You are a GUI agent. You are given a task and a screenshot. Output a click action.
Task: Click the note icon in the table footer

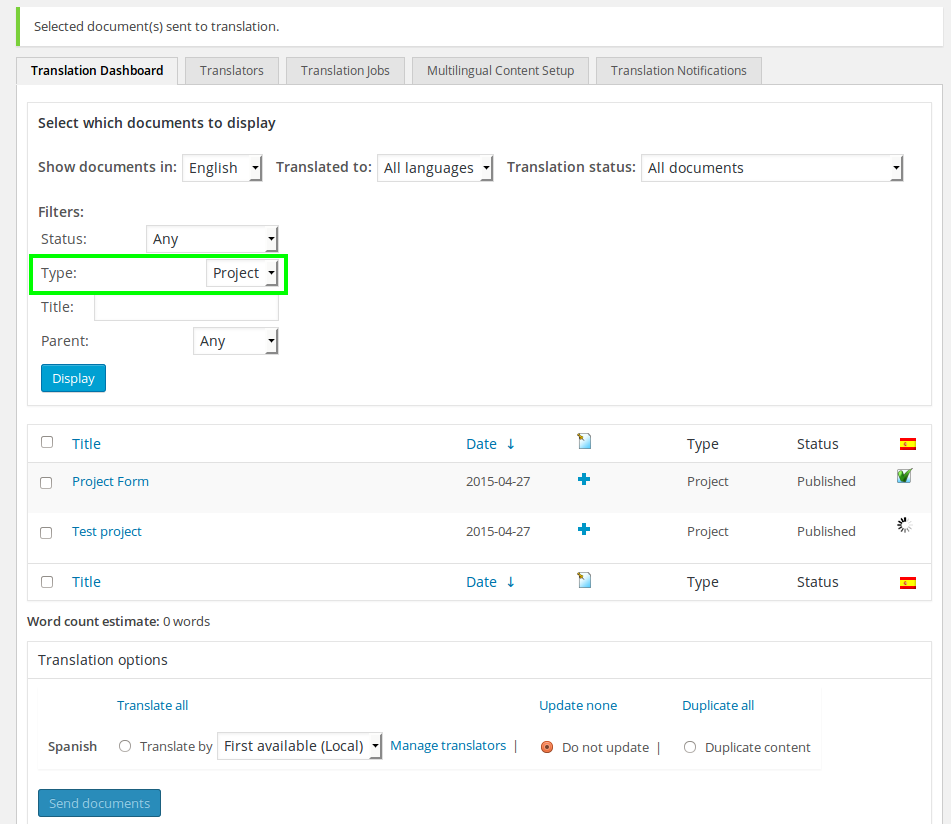[584, 580]
